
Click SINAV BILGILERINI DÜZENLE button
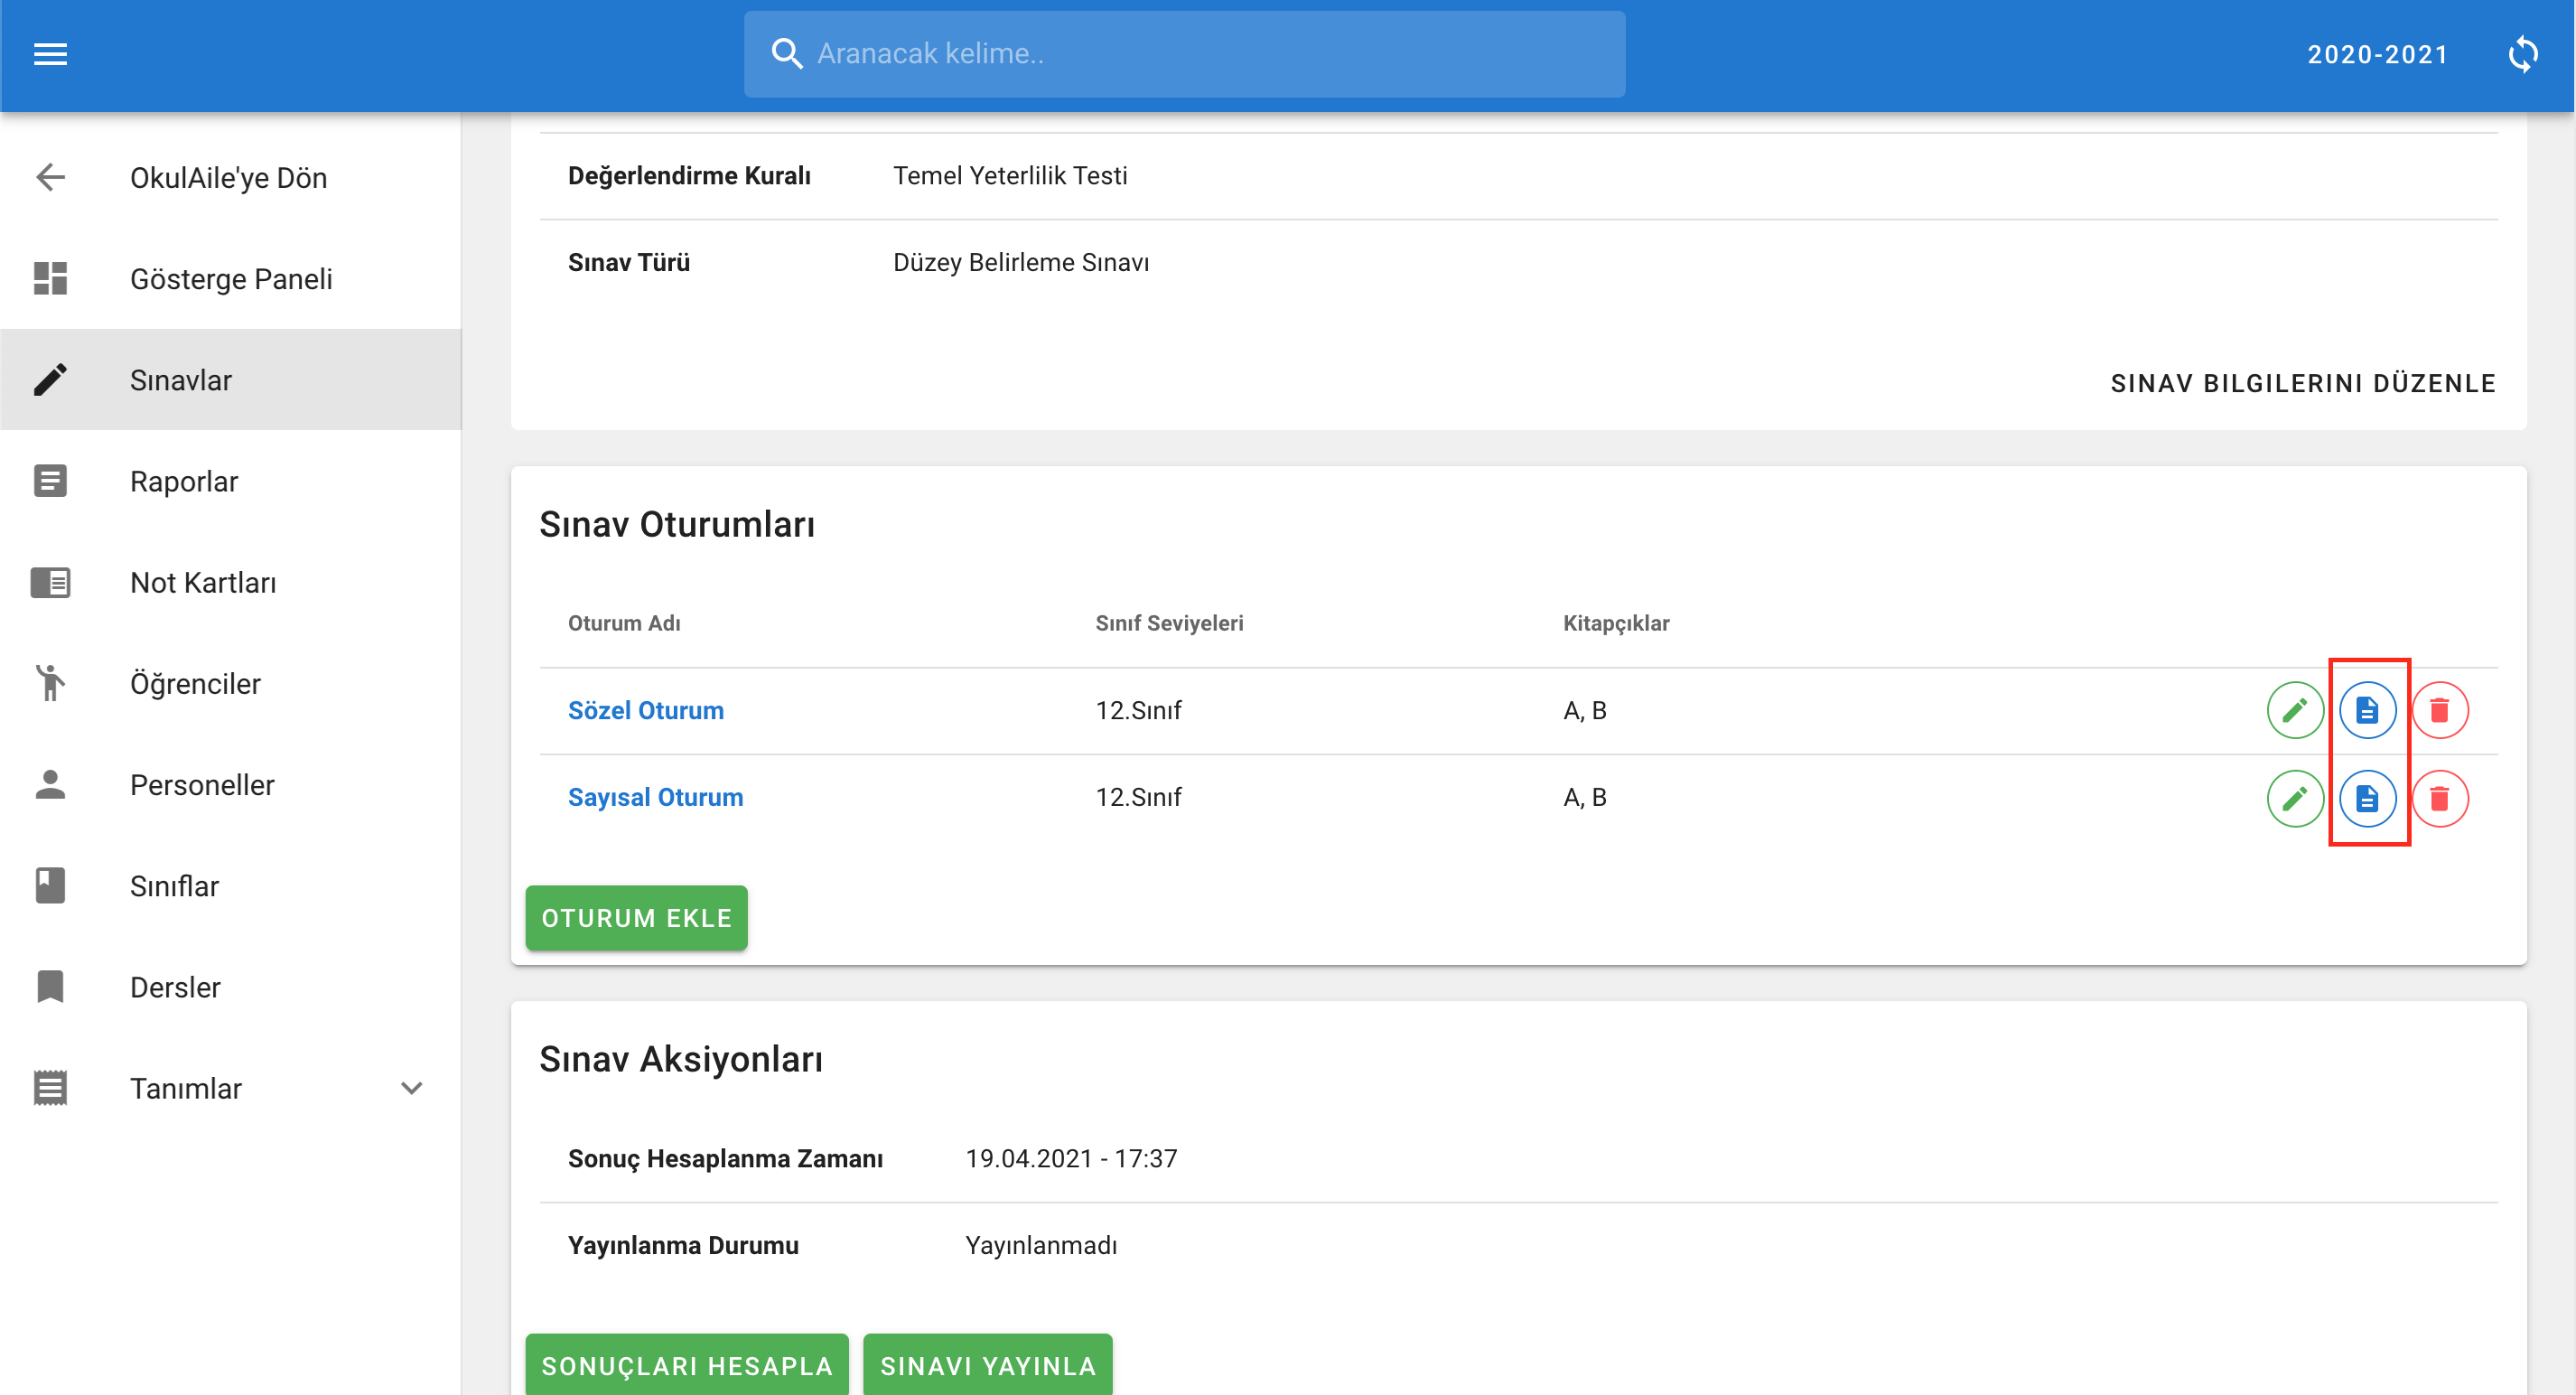pos(2303,383)
